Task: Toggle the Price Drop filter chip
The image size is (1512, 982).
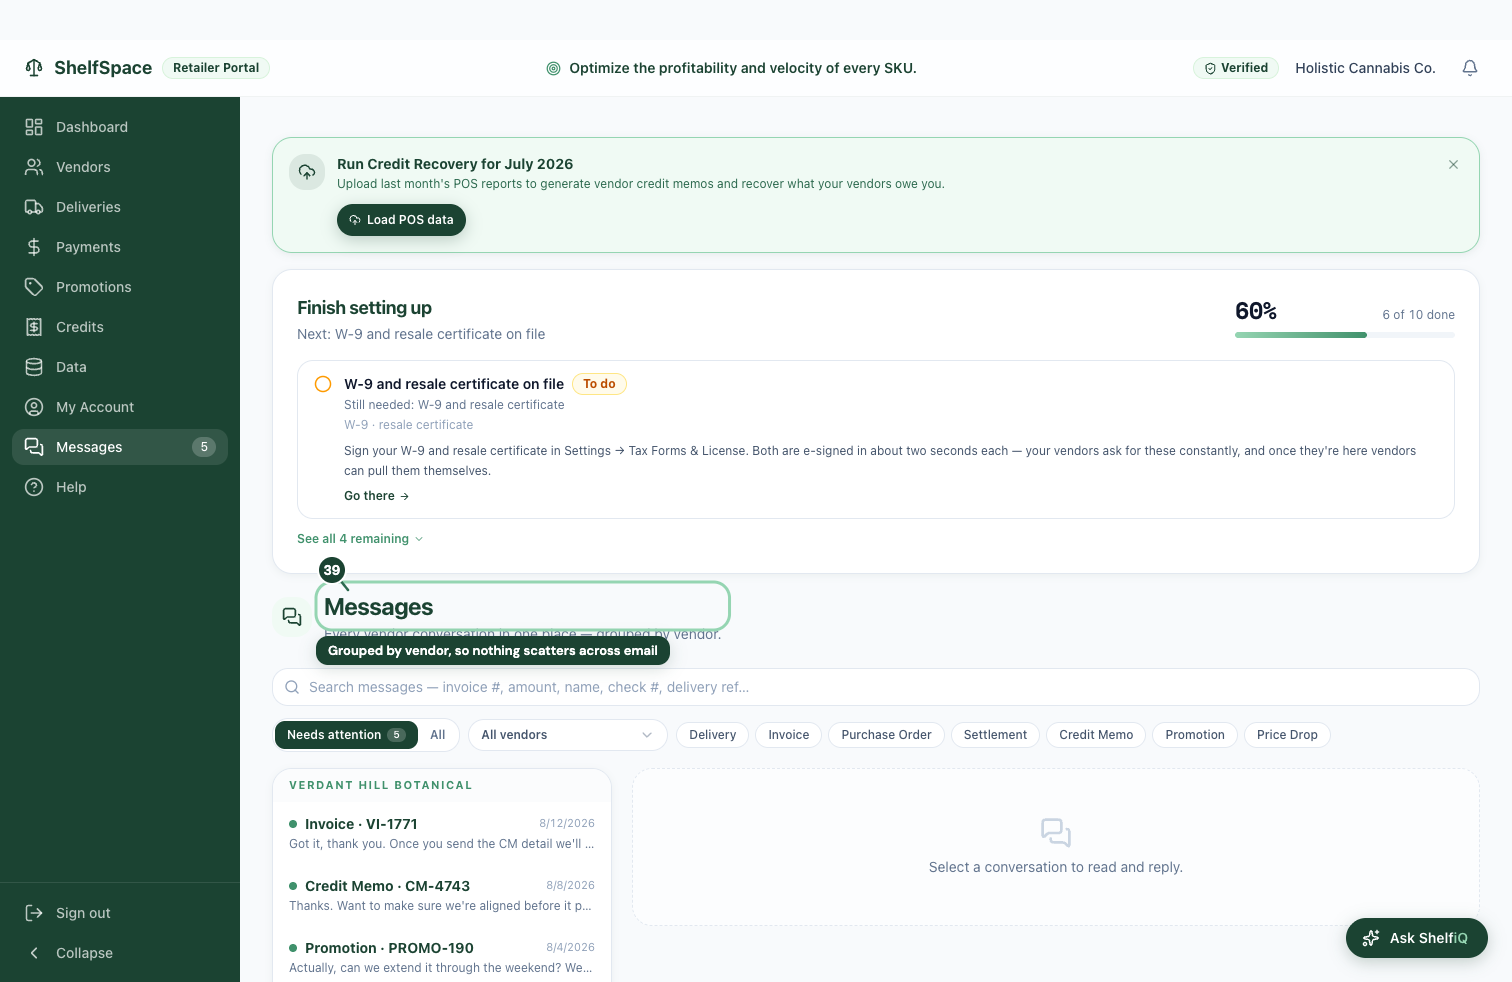Action: [1287, 735]
